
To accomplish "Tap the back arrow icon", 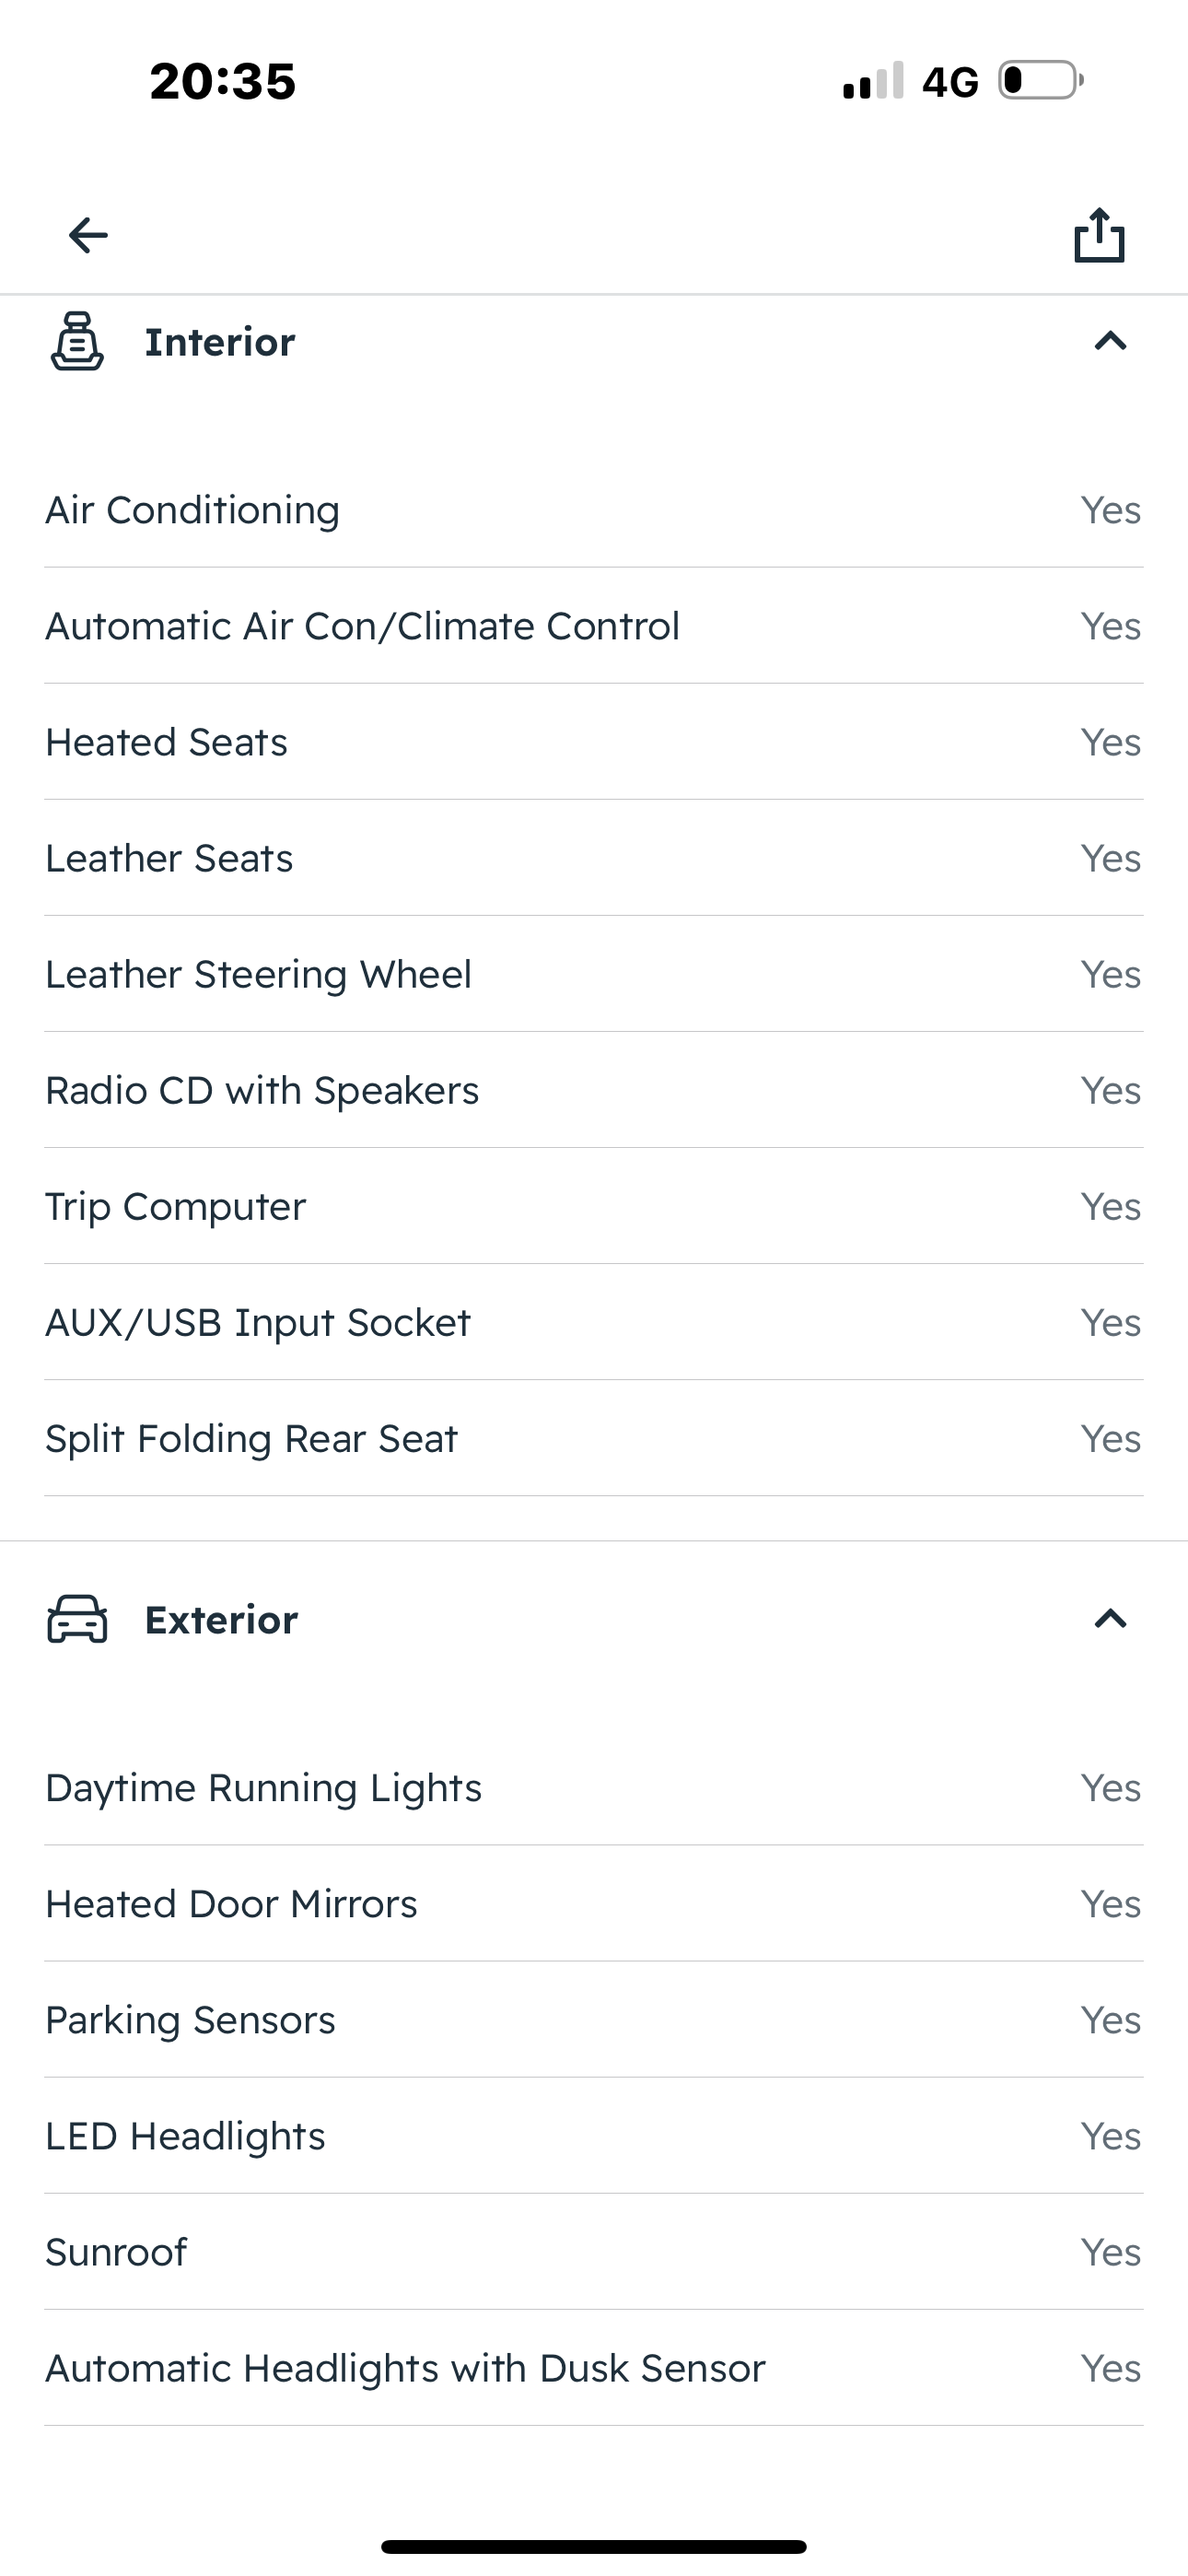I will [x=88, y=236].
